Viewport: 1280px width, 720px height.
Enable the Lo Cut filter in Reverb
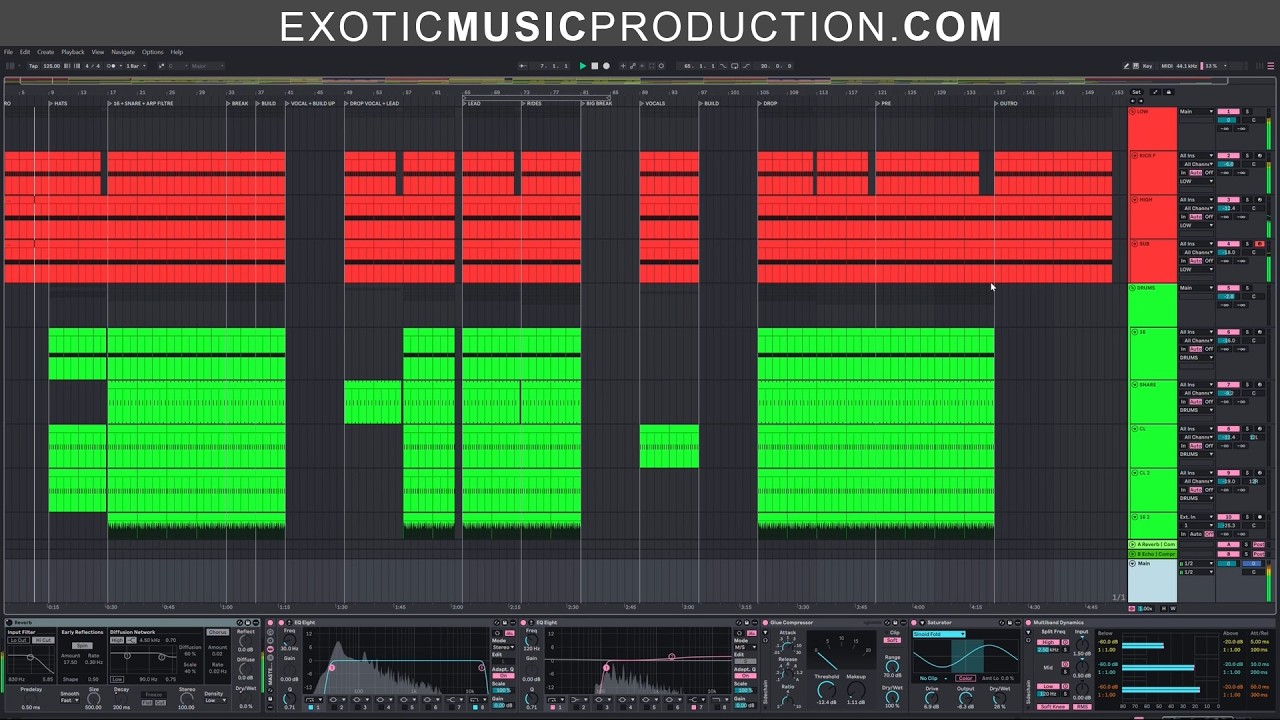coord(18,640)
